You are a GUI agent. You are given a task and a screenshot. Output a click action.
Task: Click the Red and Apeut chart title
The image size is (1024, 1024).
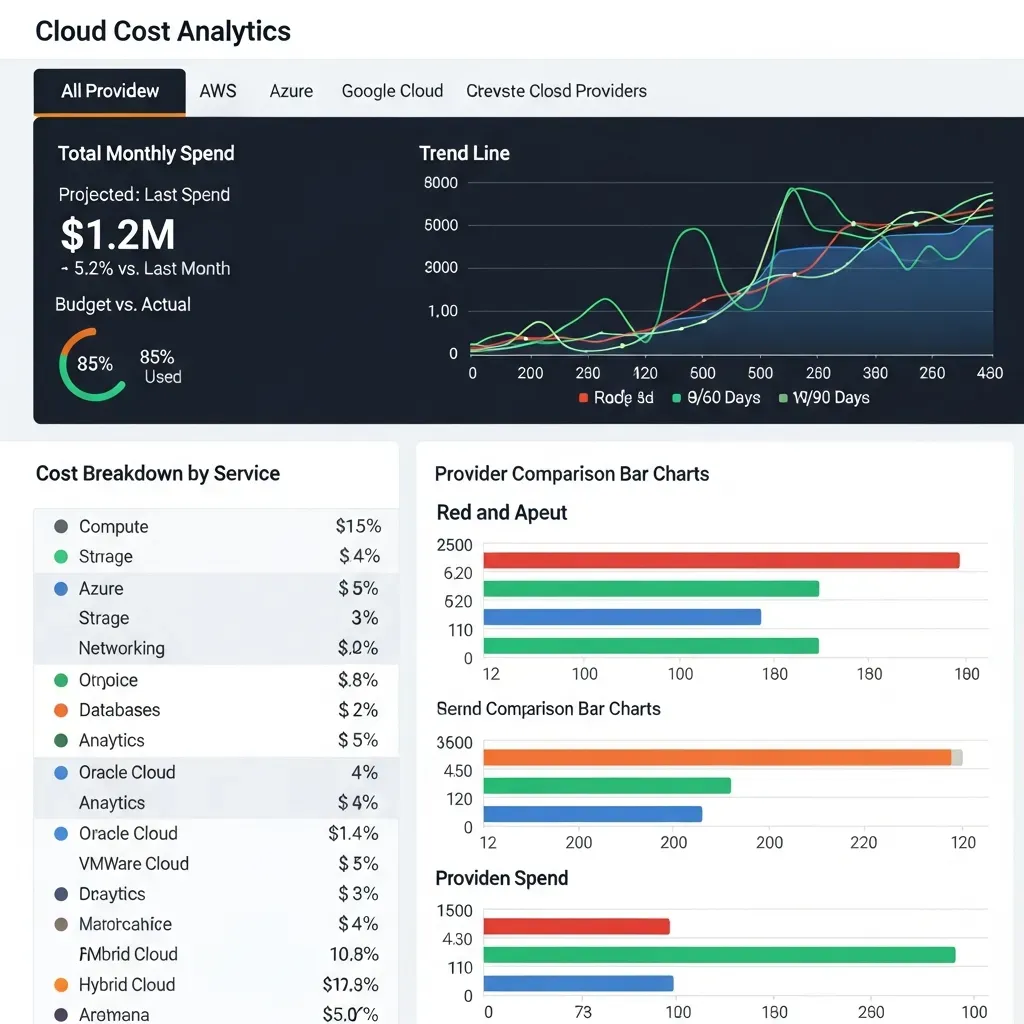[502, 513]
